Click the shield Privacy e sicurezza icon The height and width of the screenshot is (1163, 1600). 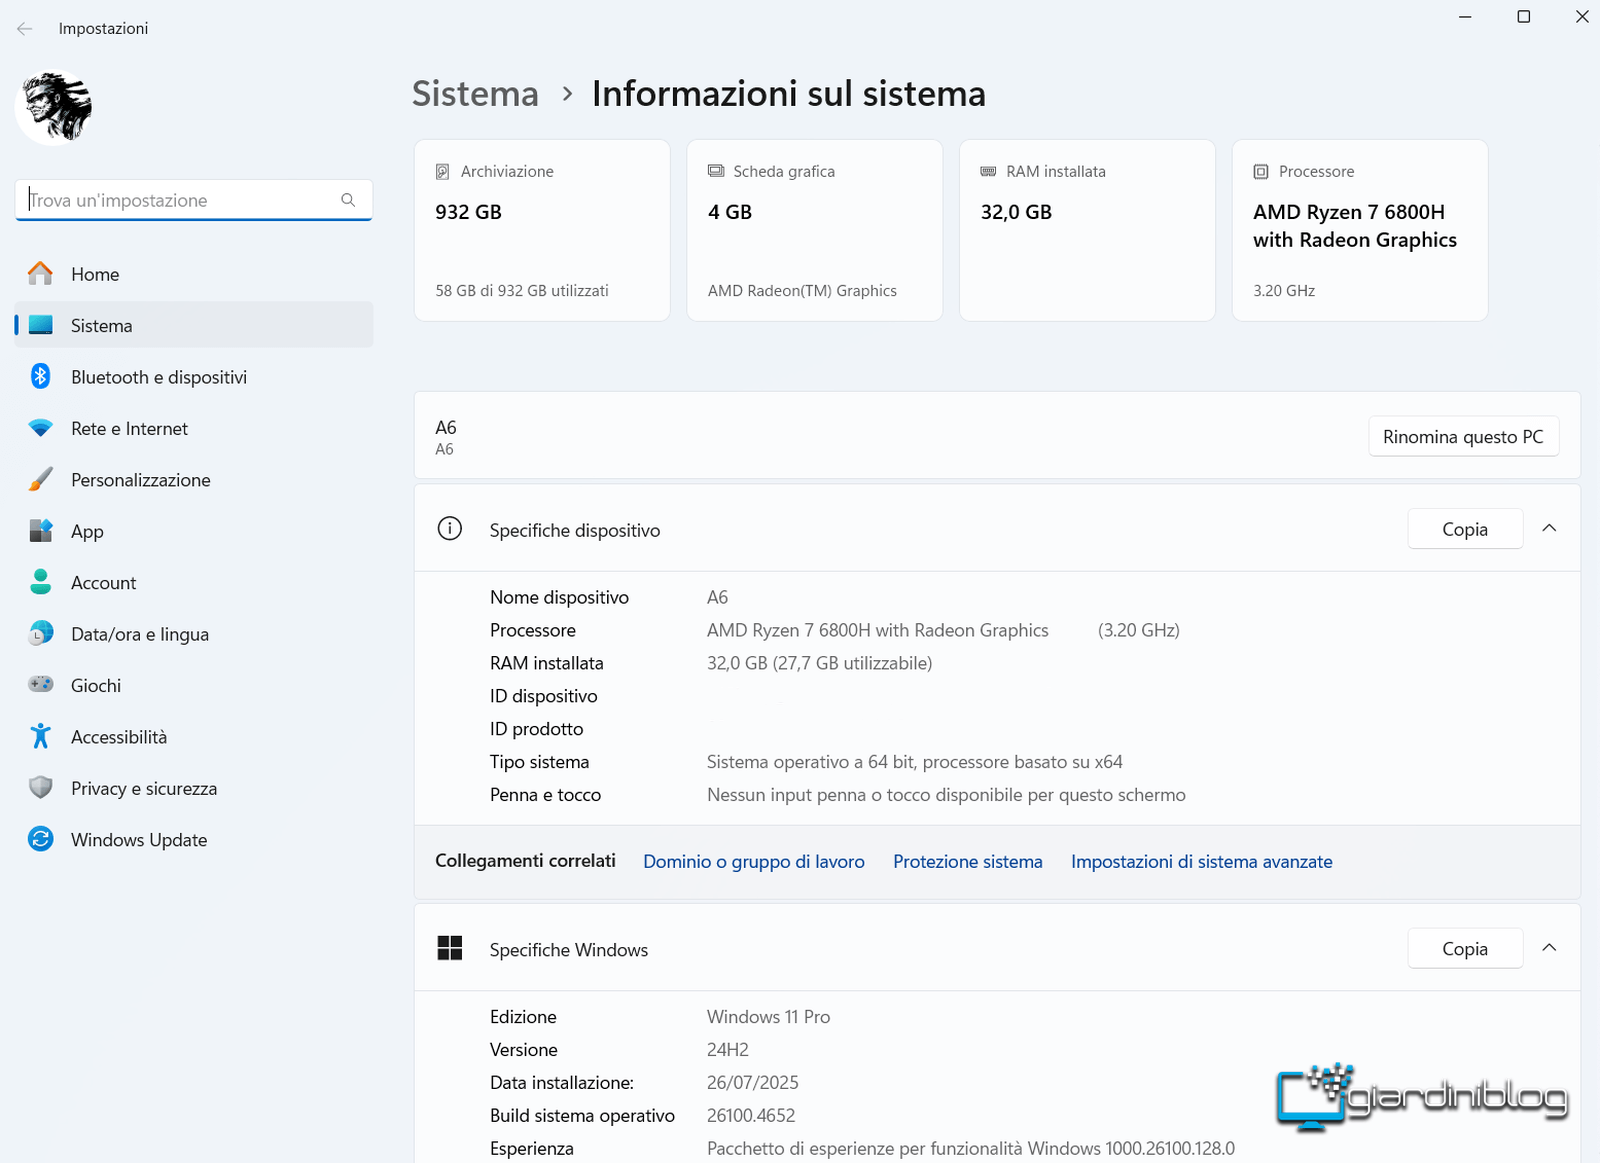41,788
